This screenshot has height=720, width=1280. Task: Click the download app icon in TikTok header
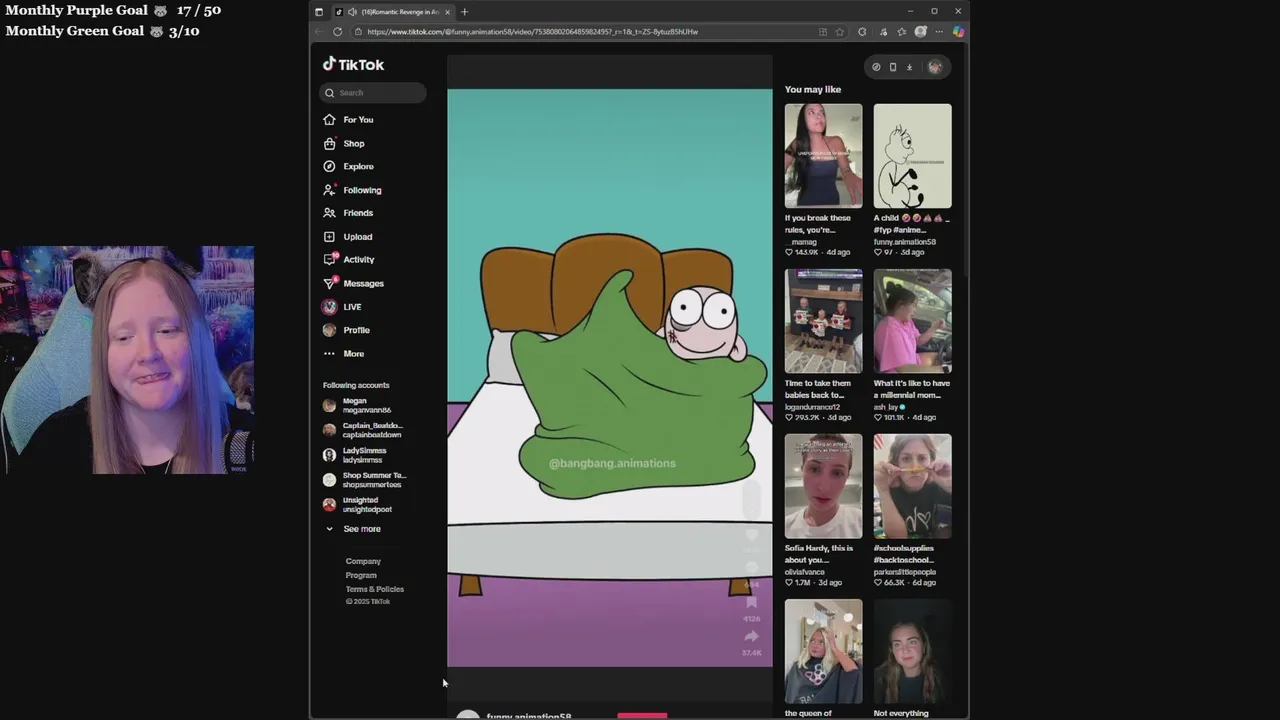(x=909, y=67)
